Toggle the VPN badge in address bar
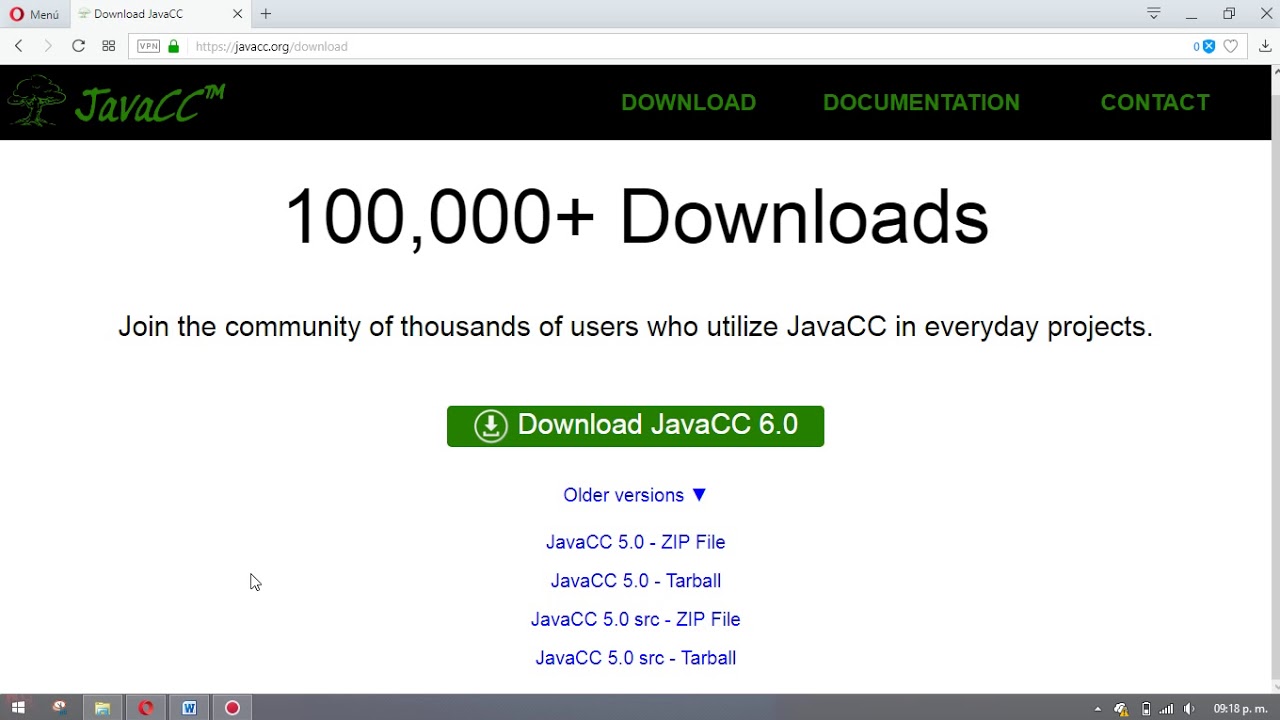The image size is (1280, 720). point(148,46)
